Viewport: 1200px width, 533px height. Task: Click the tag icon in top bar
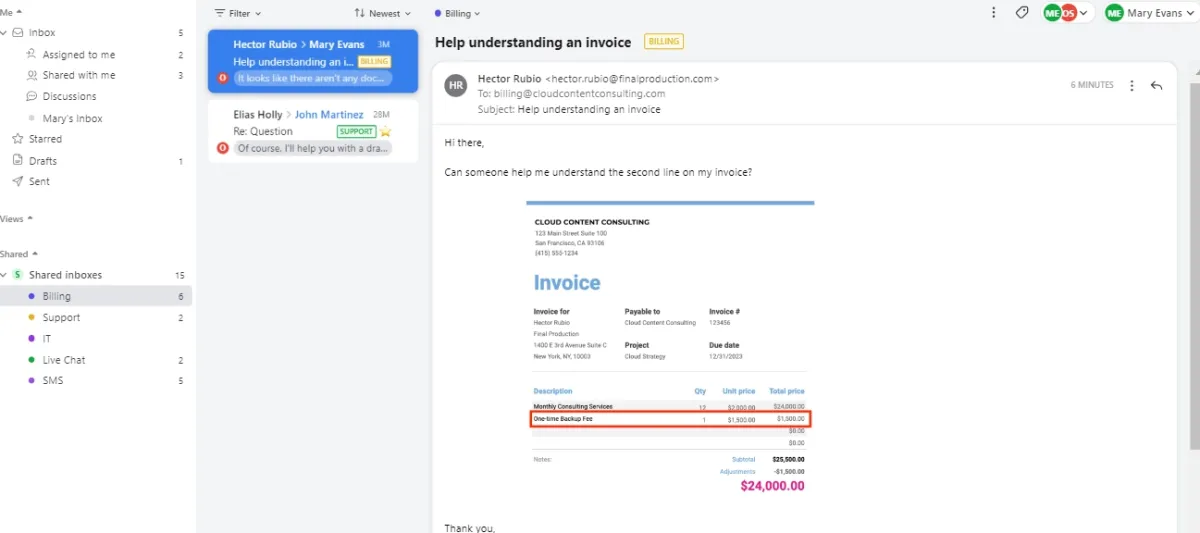(x=1021, y=13)
